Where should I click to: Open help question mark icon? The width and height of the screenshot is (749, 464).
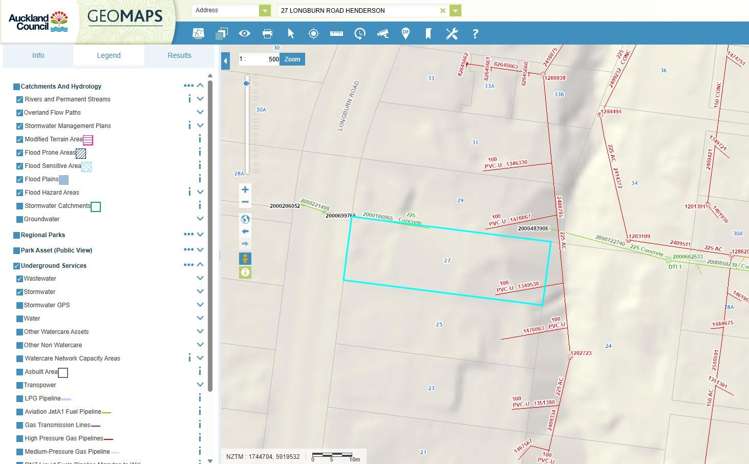pos(475,33)
